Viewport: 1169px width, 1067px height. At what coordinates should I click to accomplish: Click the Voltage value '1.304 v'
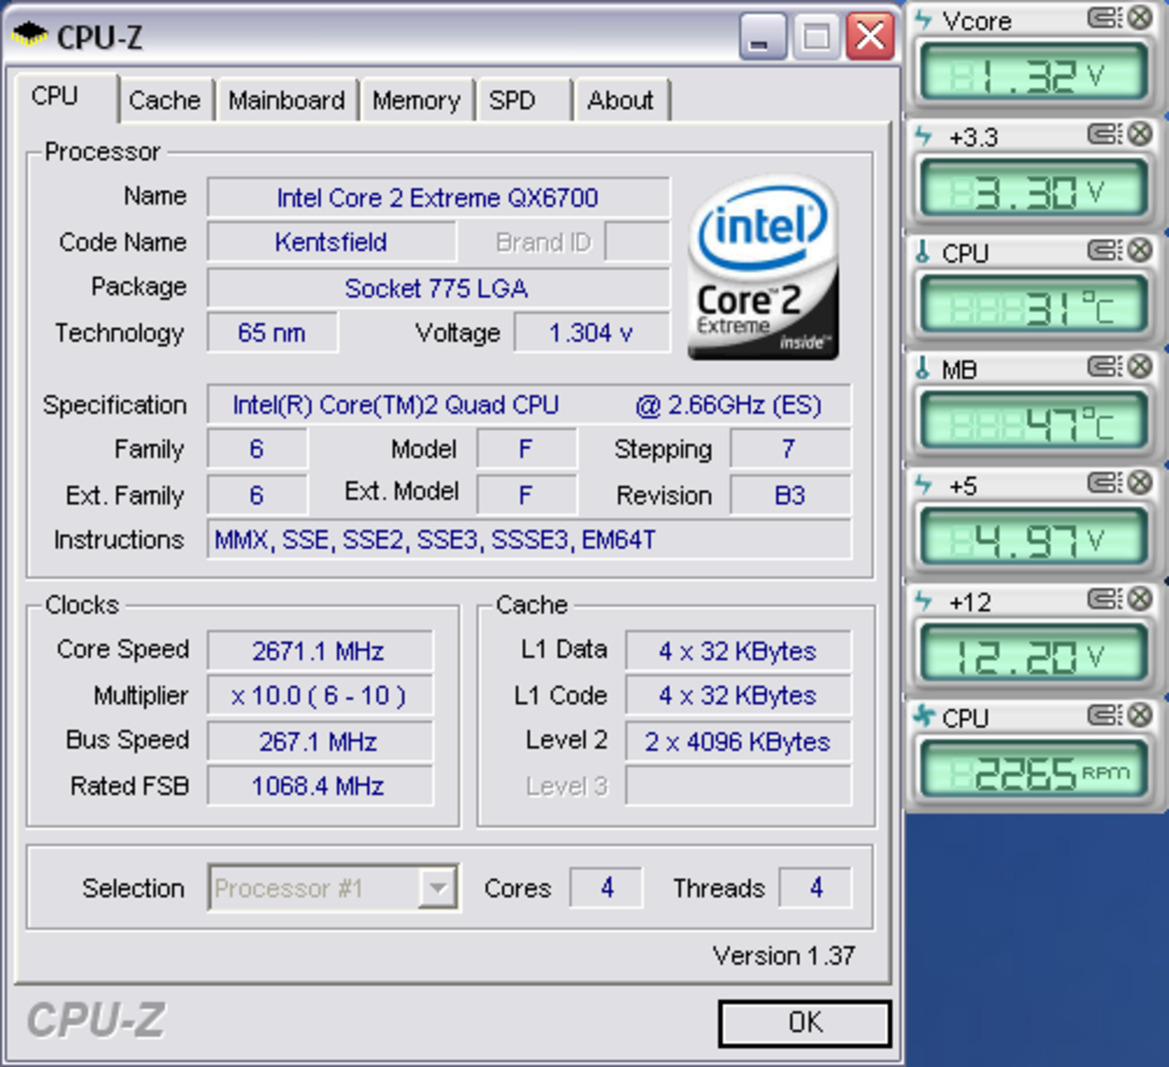(592, 333)
